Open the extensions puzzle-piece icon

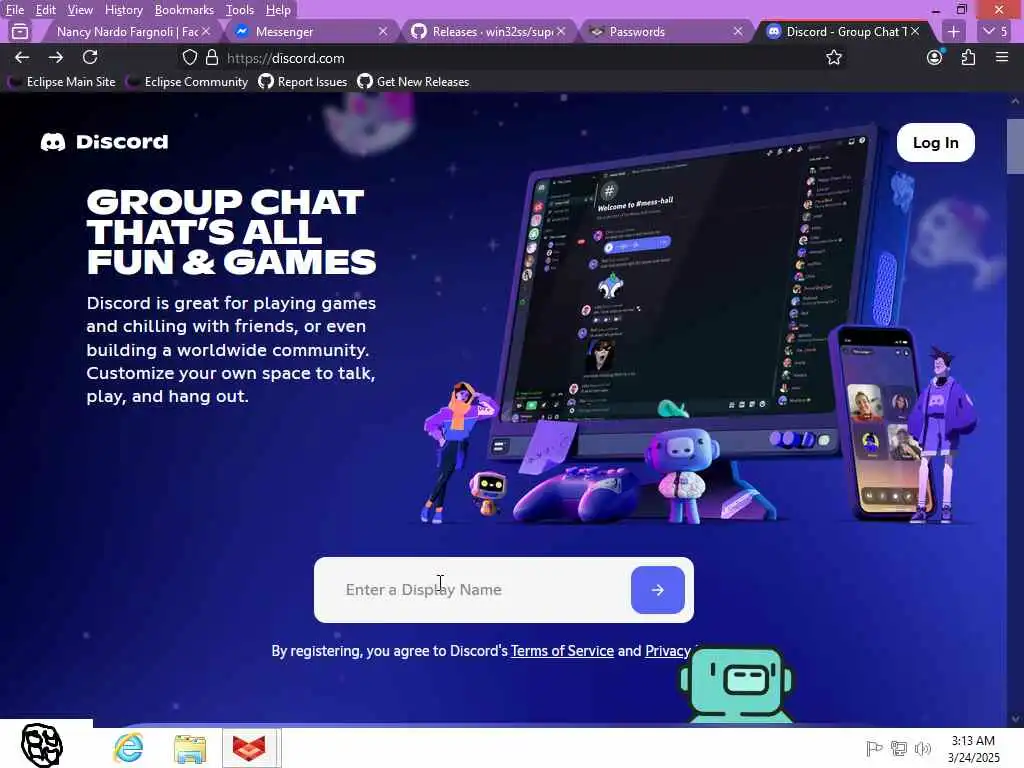968,57
